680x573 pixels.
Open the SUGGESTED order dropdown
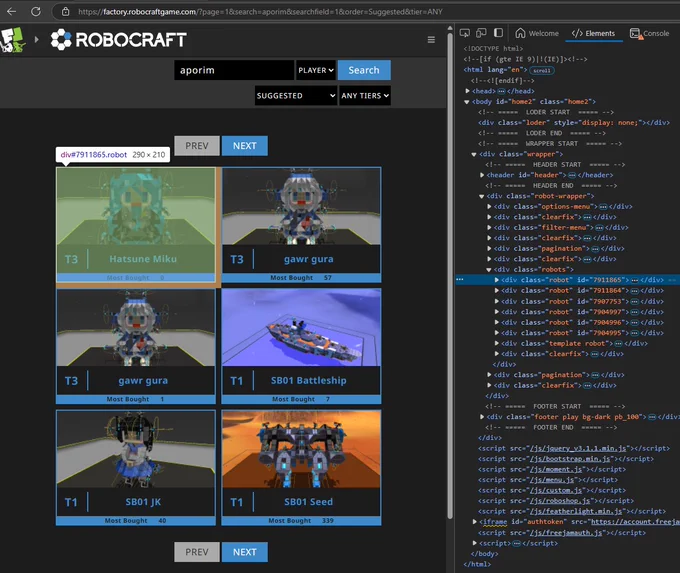tap(296, 95)
